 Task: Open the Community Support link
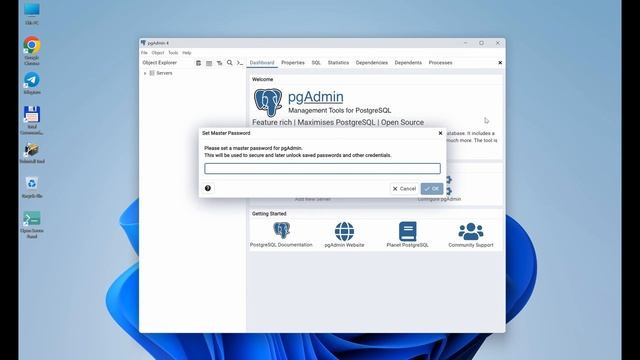point(471,245)
